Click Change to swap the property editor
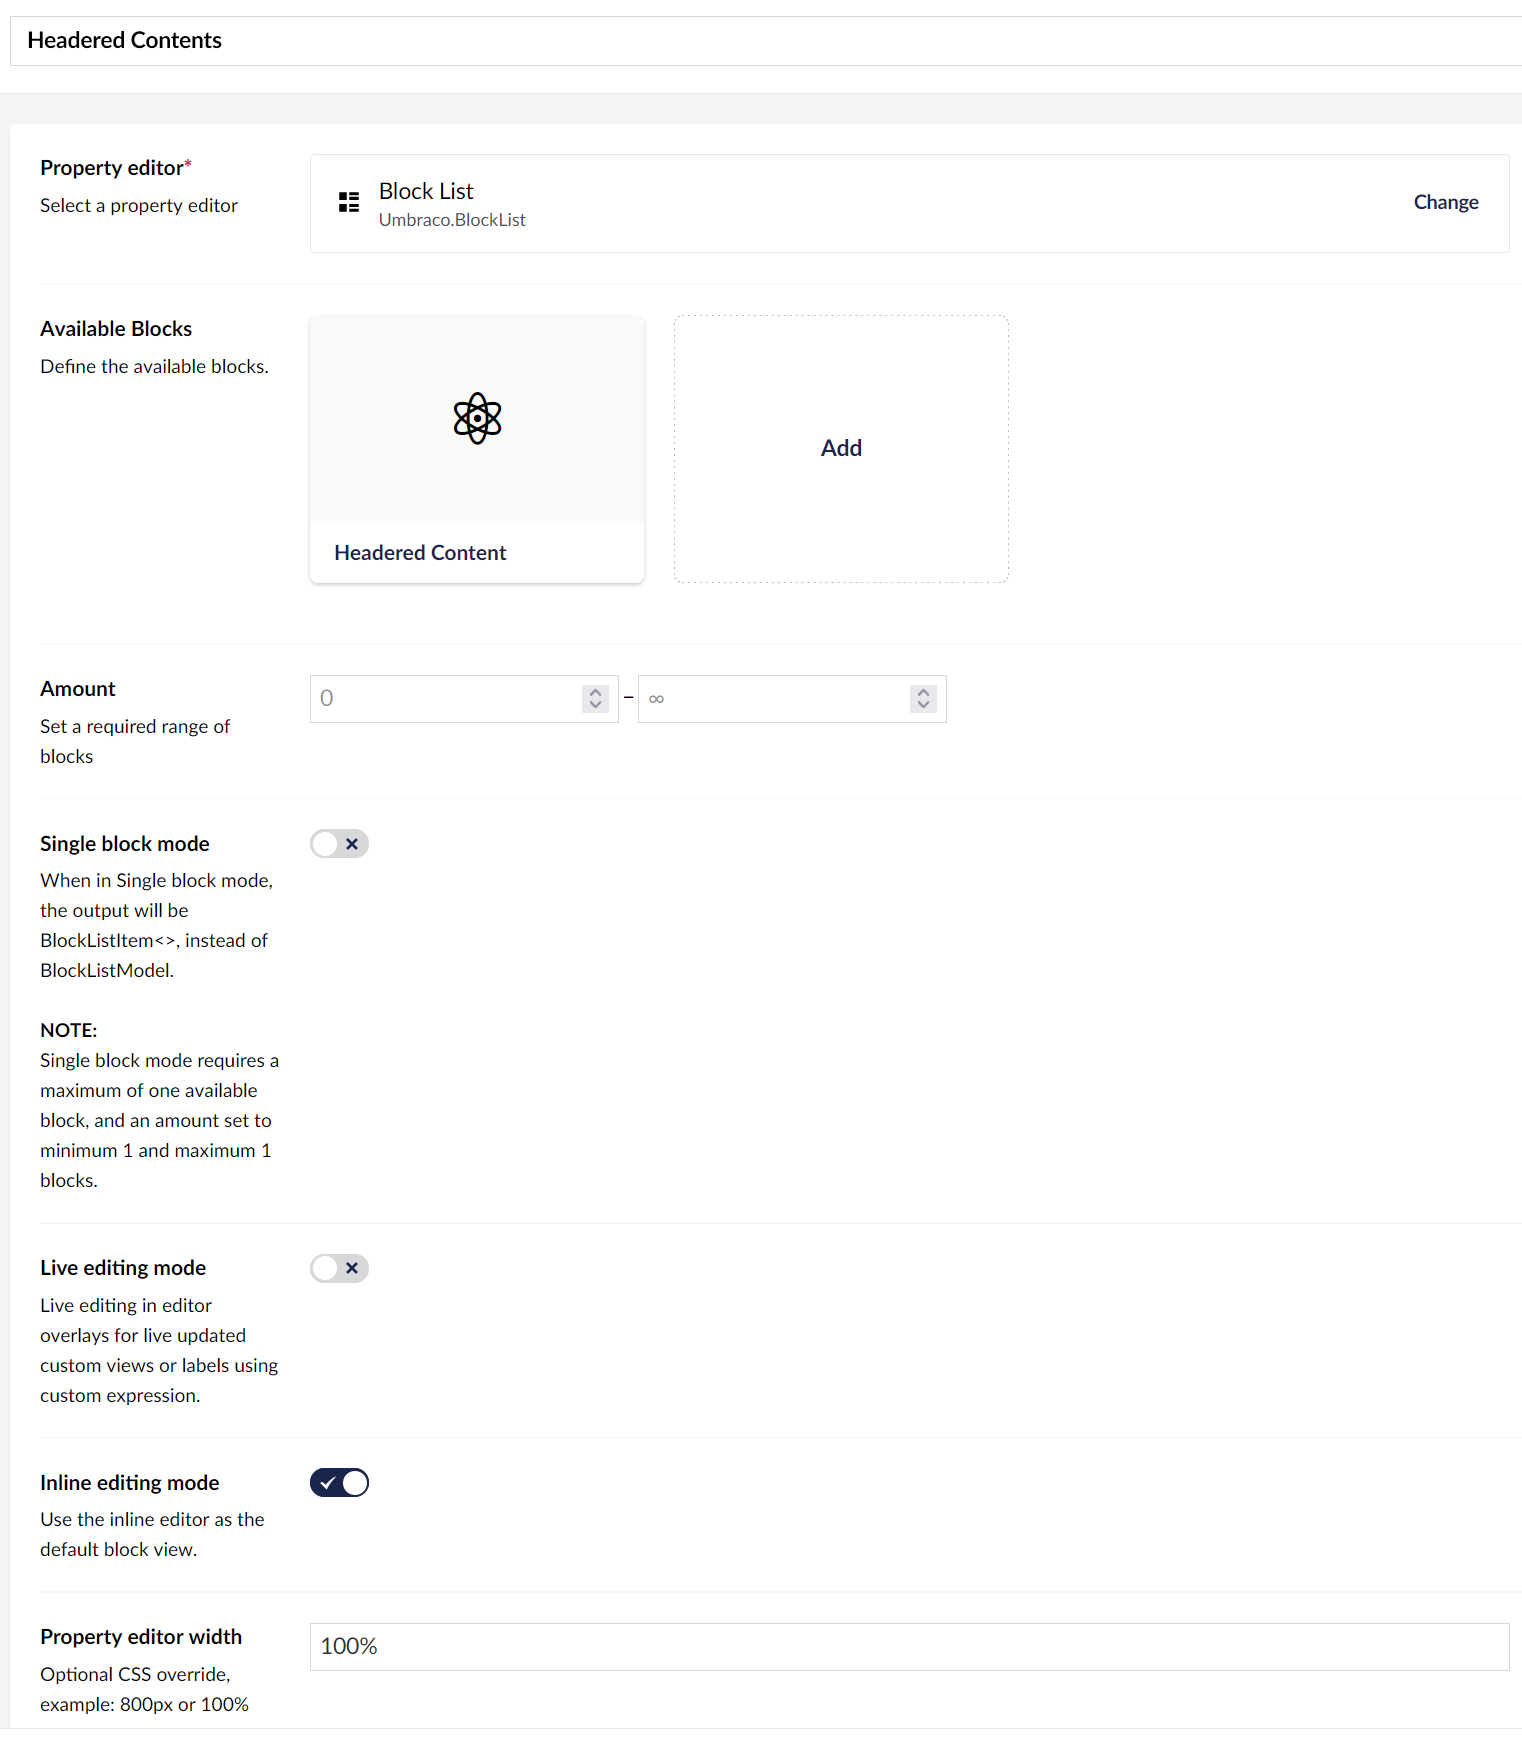 point(1446,202)
